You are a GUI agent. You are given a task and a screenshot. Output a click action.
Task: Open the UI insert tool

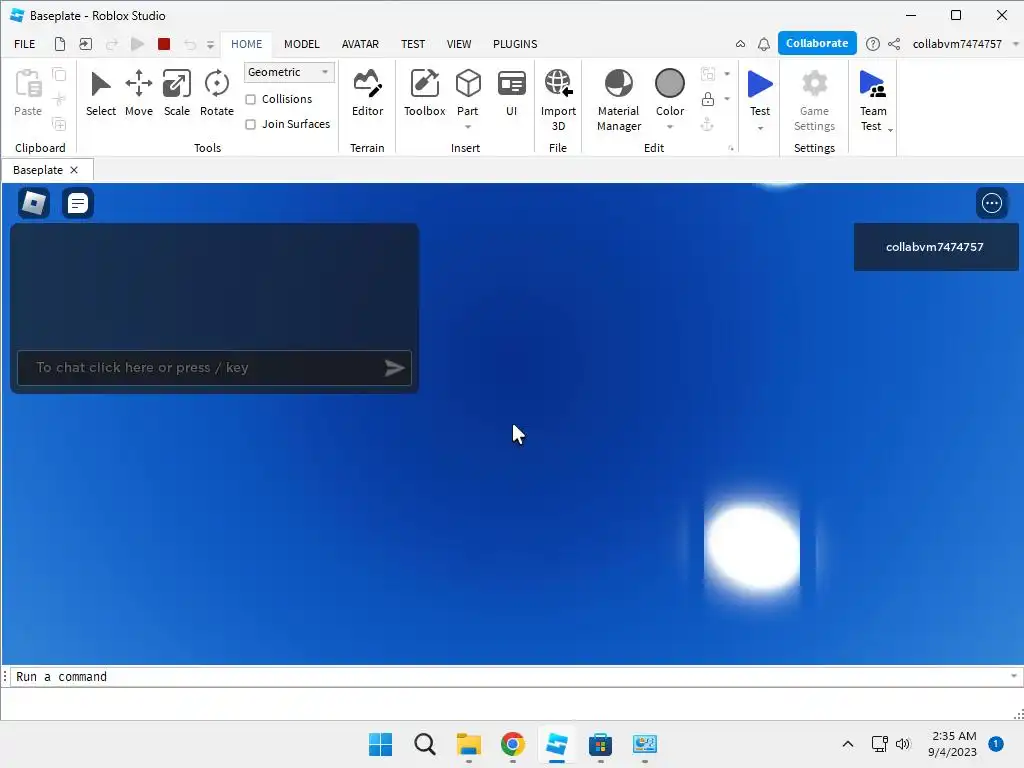coord(511,93)
